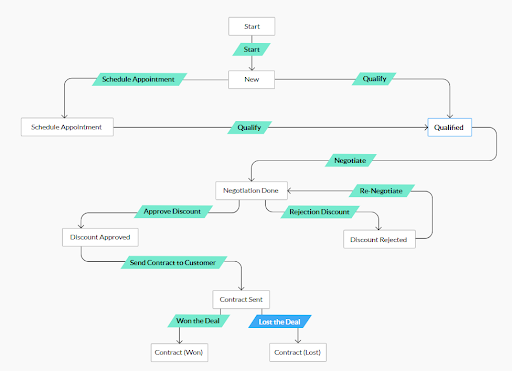Select the Negotiation Done state box
Image resolution: width=512 pixels, height=371 pixels.
pyautogui.click(x=251, y=190)
